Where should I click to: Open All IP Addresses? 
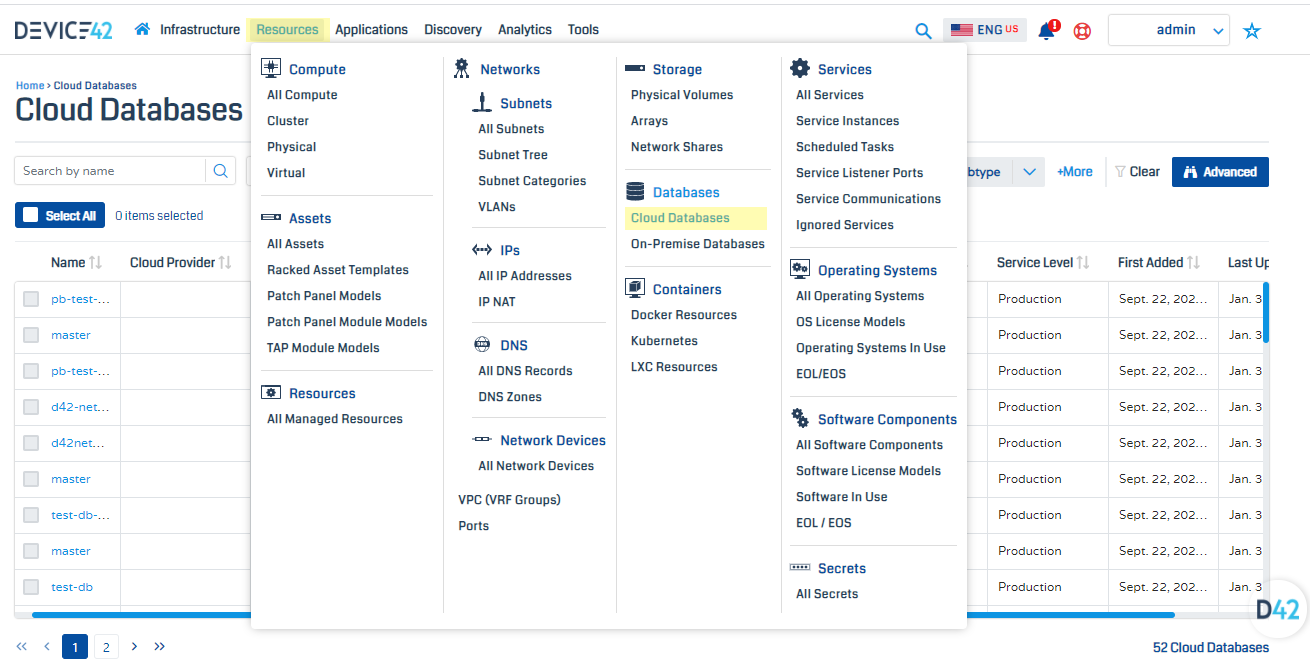click(x=525, y=276)
